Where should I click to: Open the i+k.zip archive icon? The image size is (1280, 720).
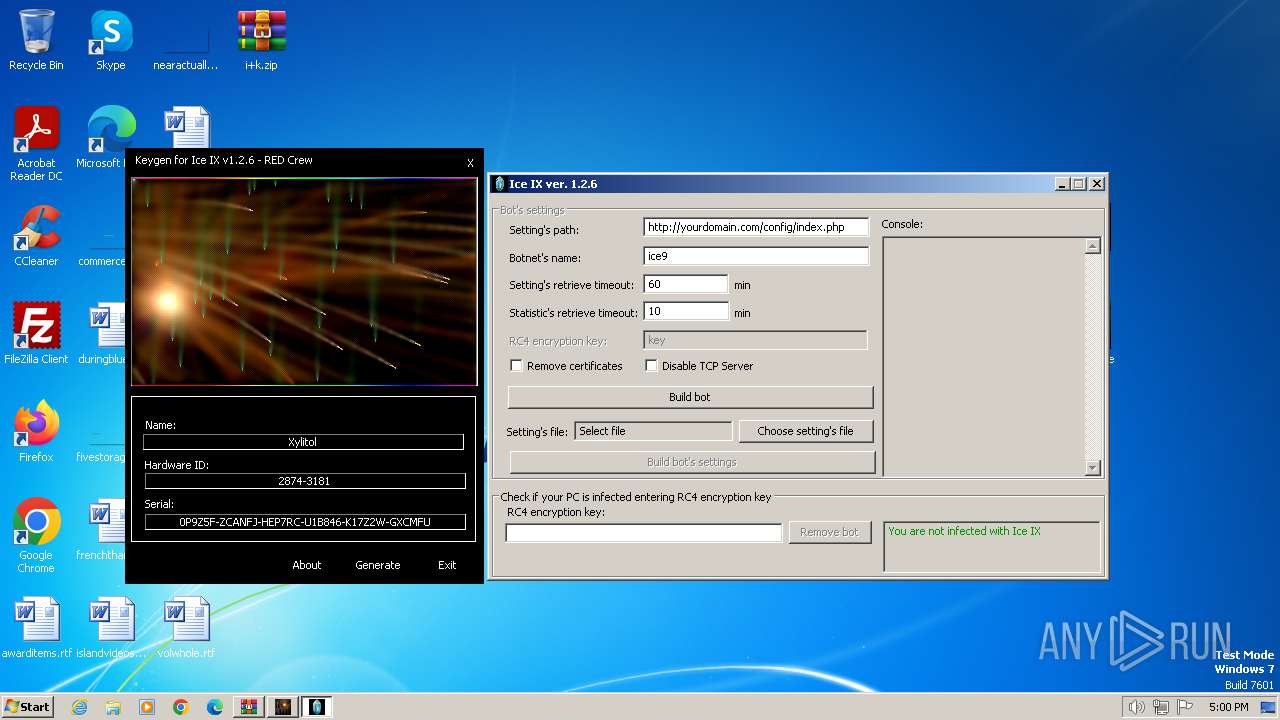pyautogui.click(x=261, y=40)
